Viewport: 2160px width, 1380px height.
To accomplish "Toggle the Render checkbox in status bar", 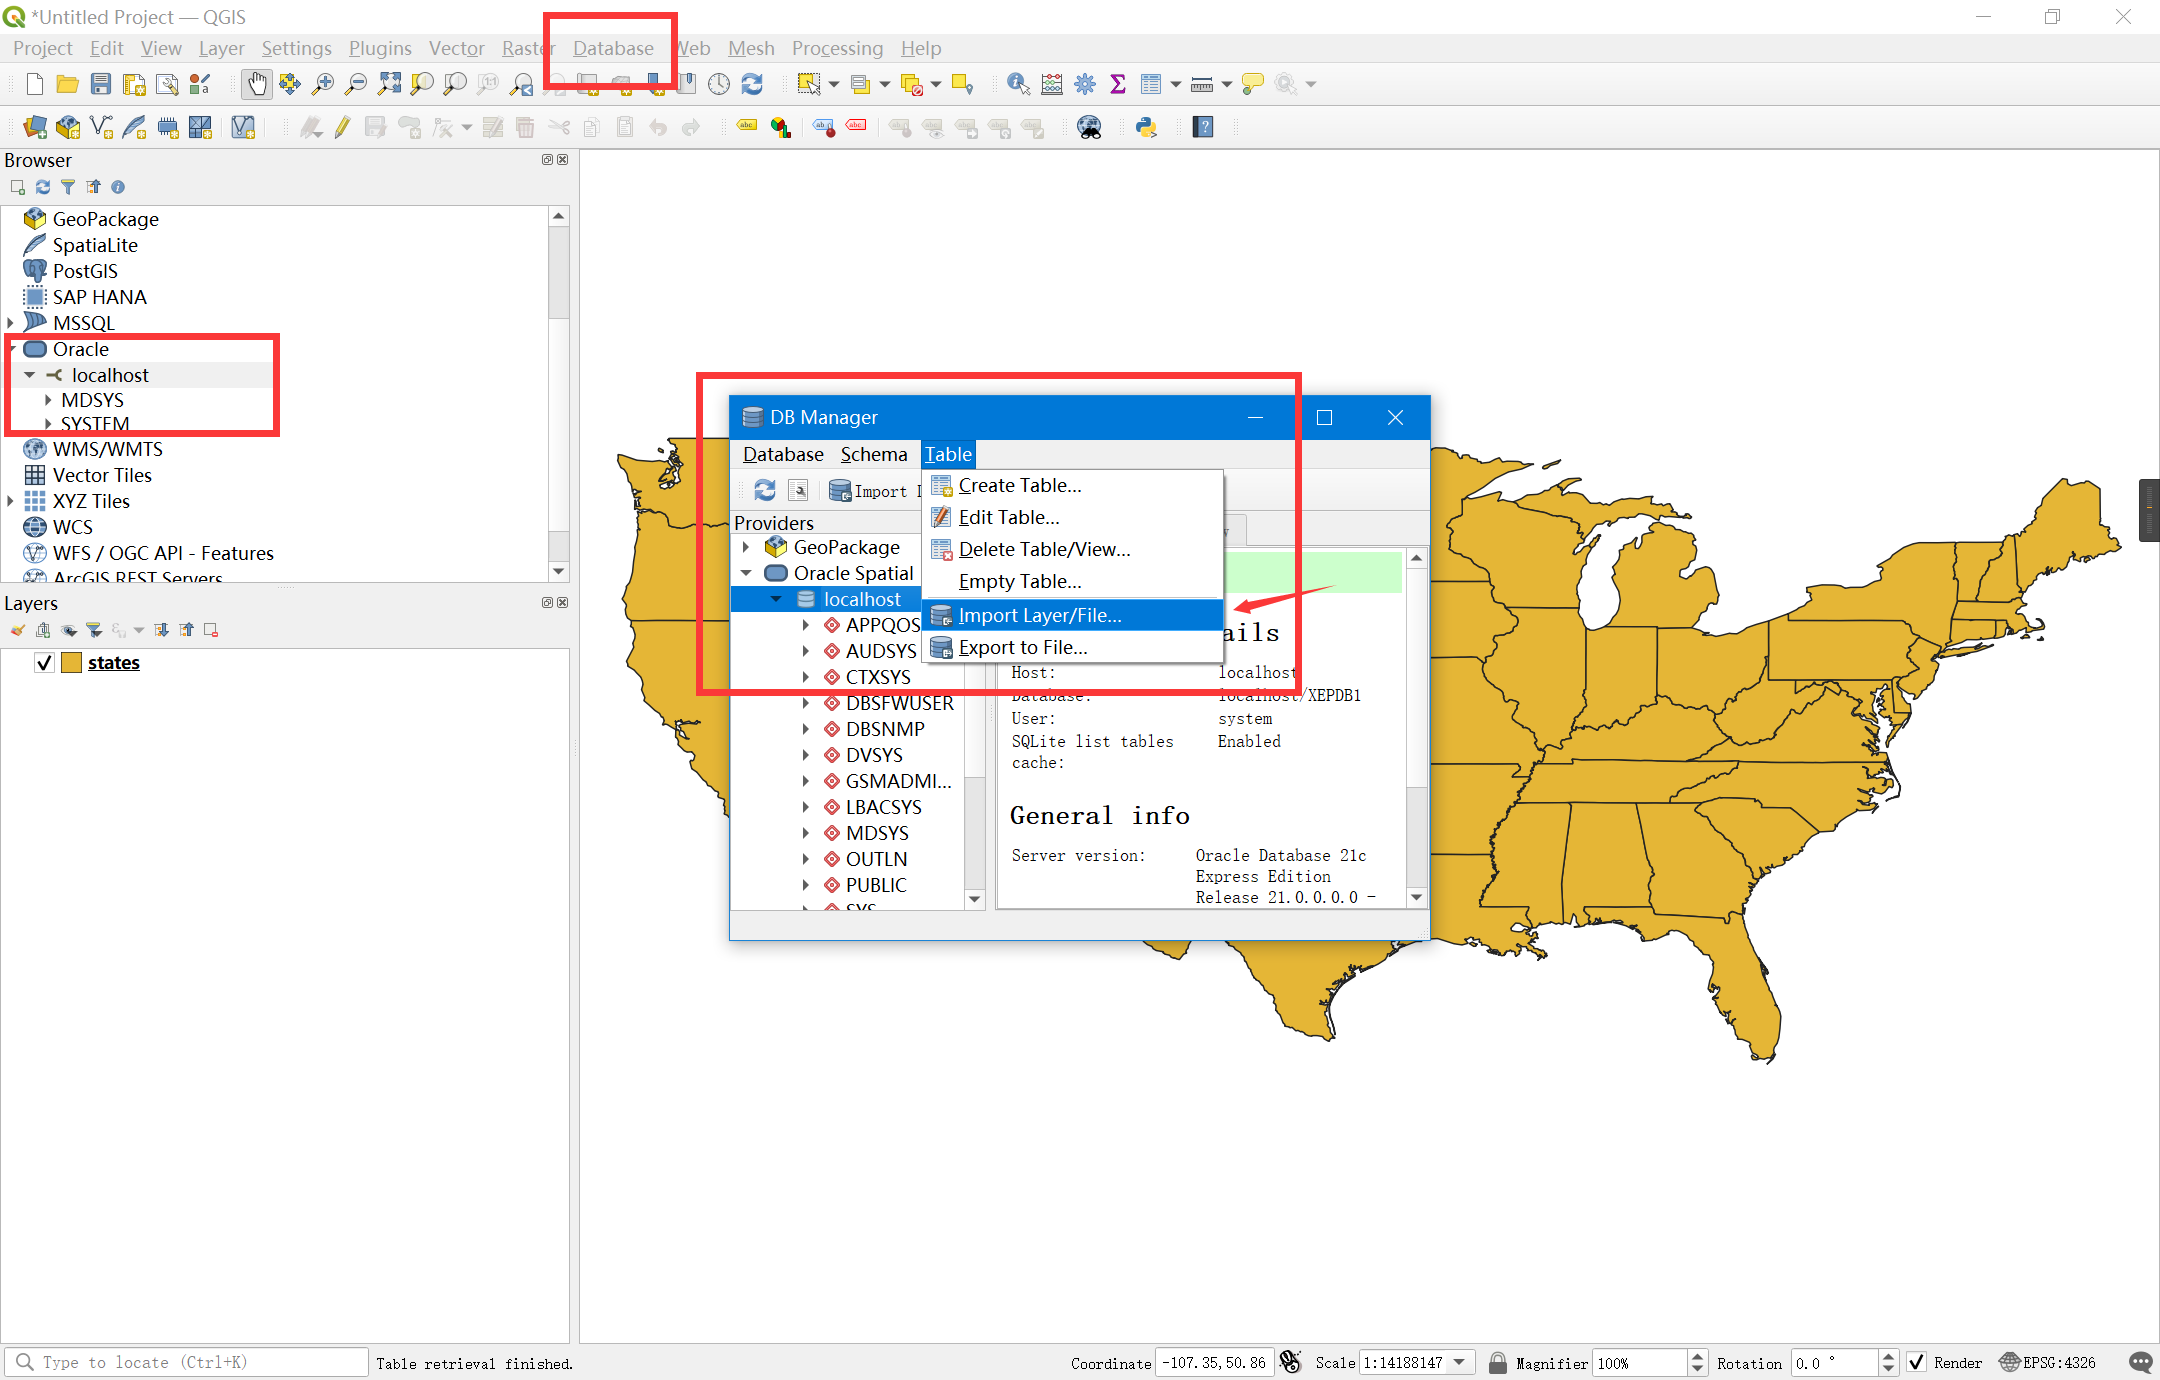I will tap(1917, 1362).
